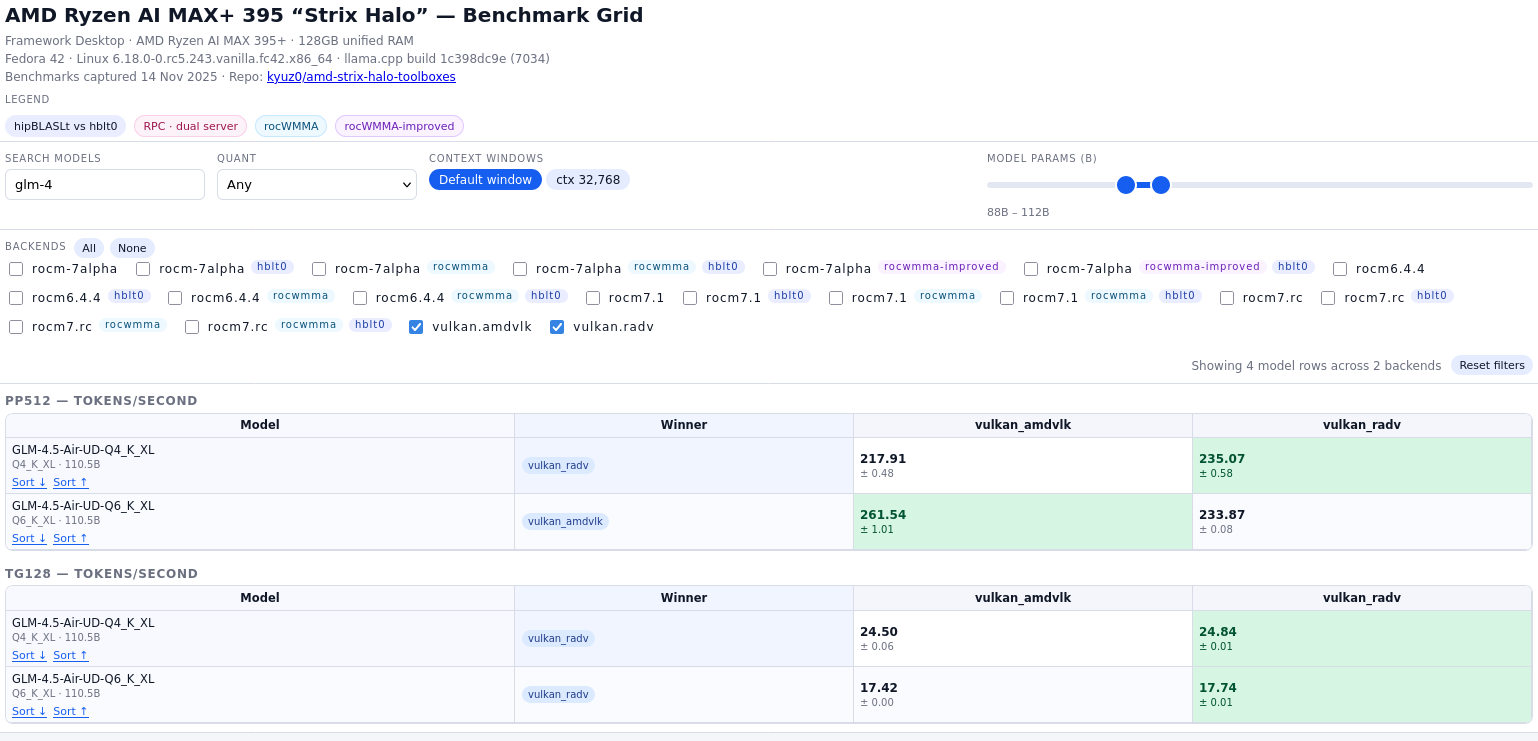Check rocm-7alpha rocwmma-improved hblt0 backend

click(x=1031, y=269)
